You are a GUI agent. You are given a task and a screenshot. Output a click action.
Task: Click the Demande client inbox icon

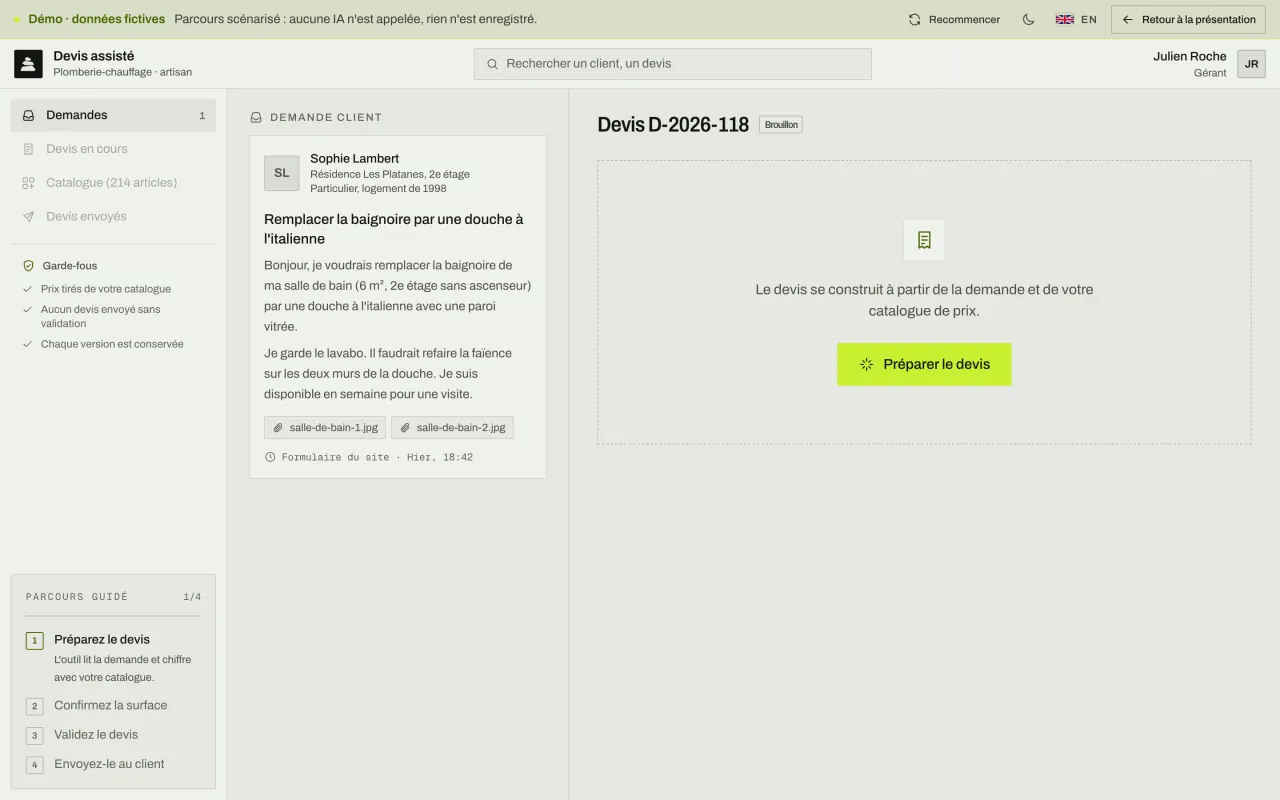point(256,117)
